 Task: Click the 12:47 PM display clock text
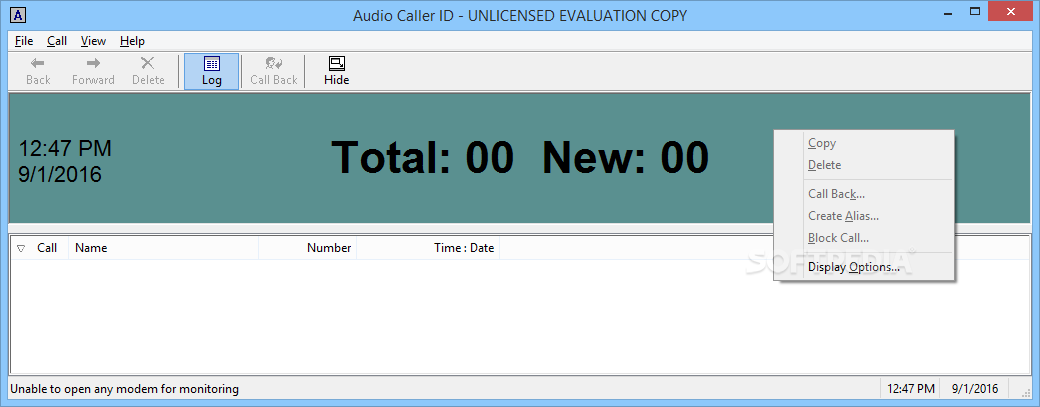65,148
